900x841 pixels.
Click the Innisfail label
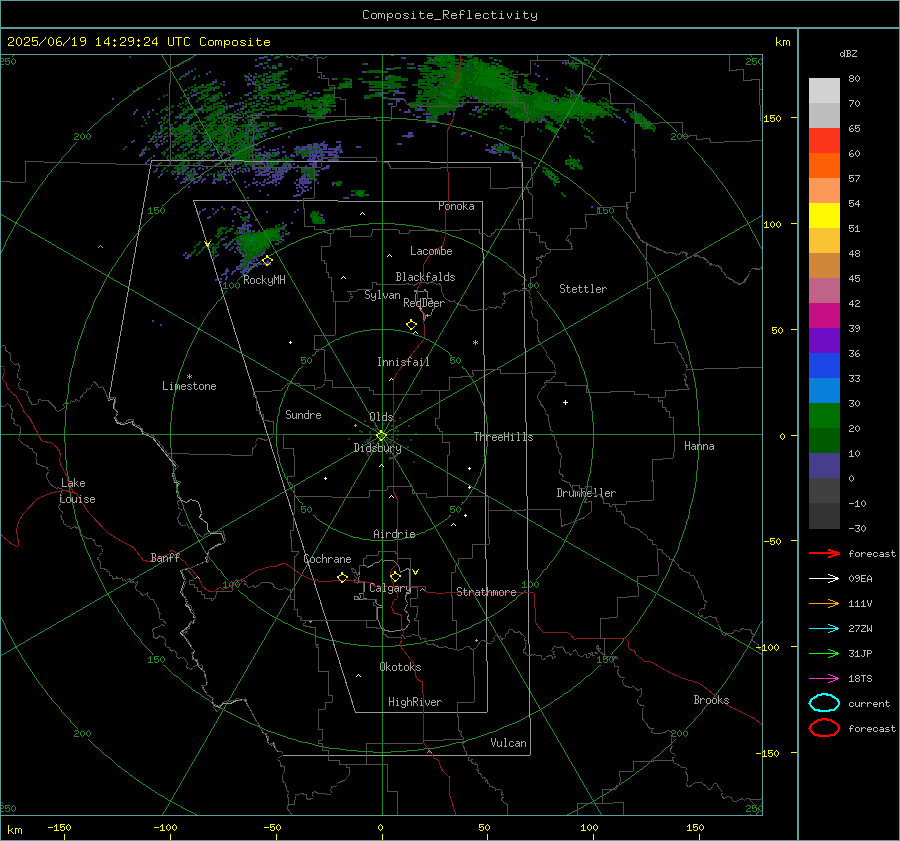pyautogui.click(x=403, y=362)
